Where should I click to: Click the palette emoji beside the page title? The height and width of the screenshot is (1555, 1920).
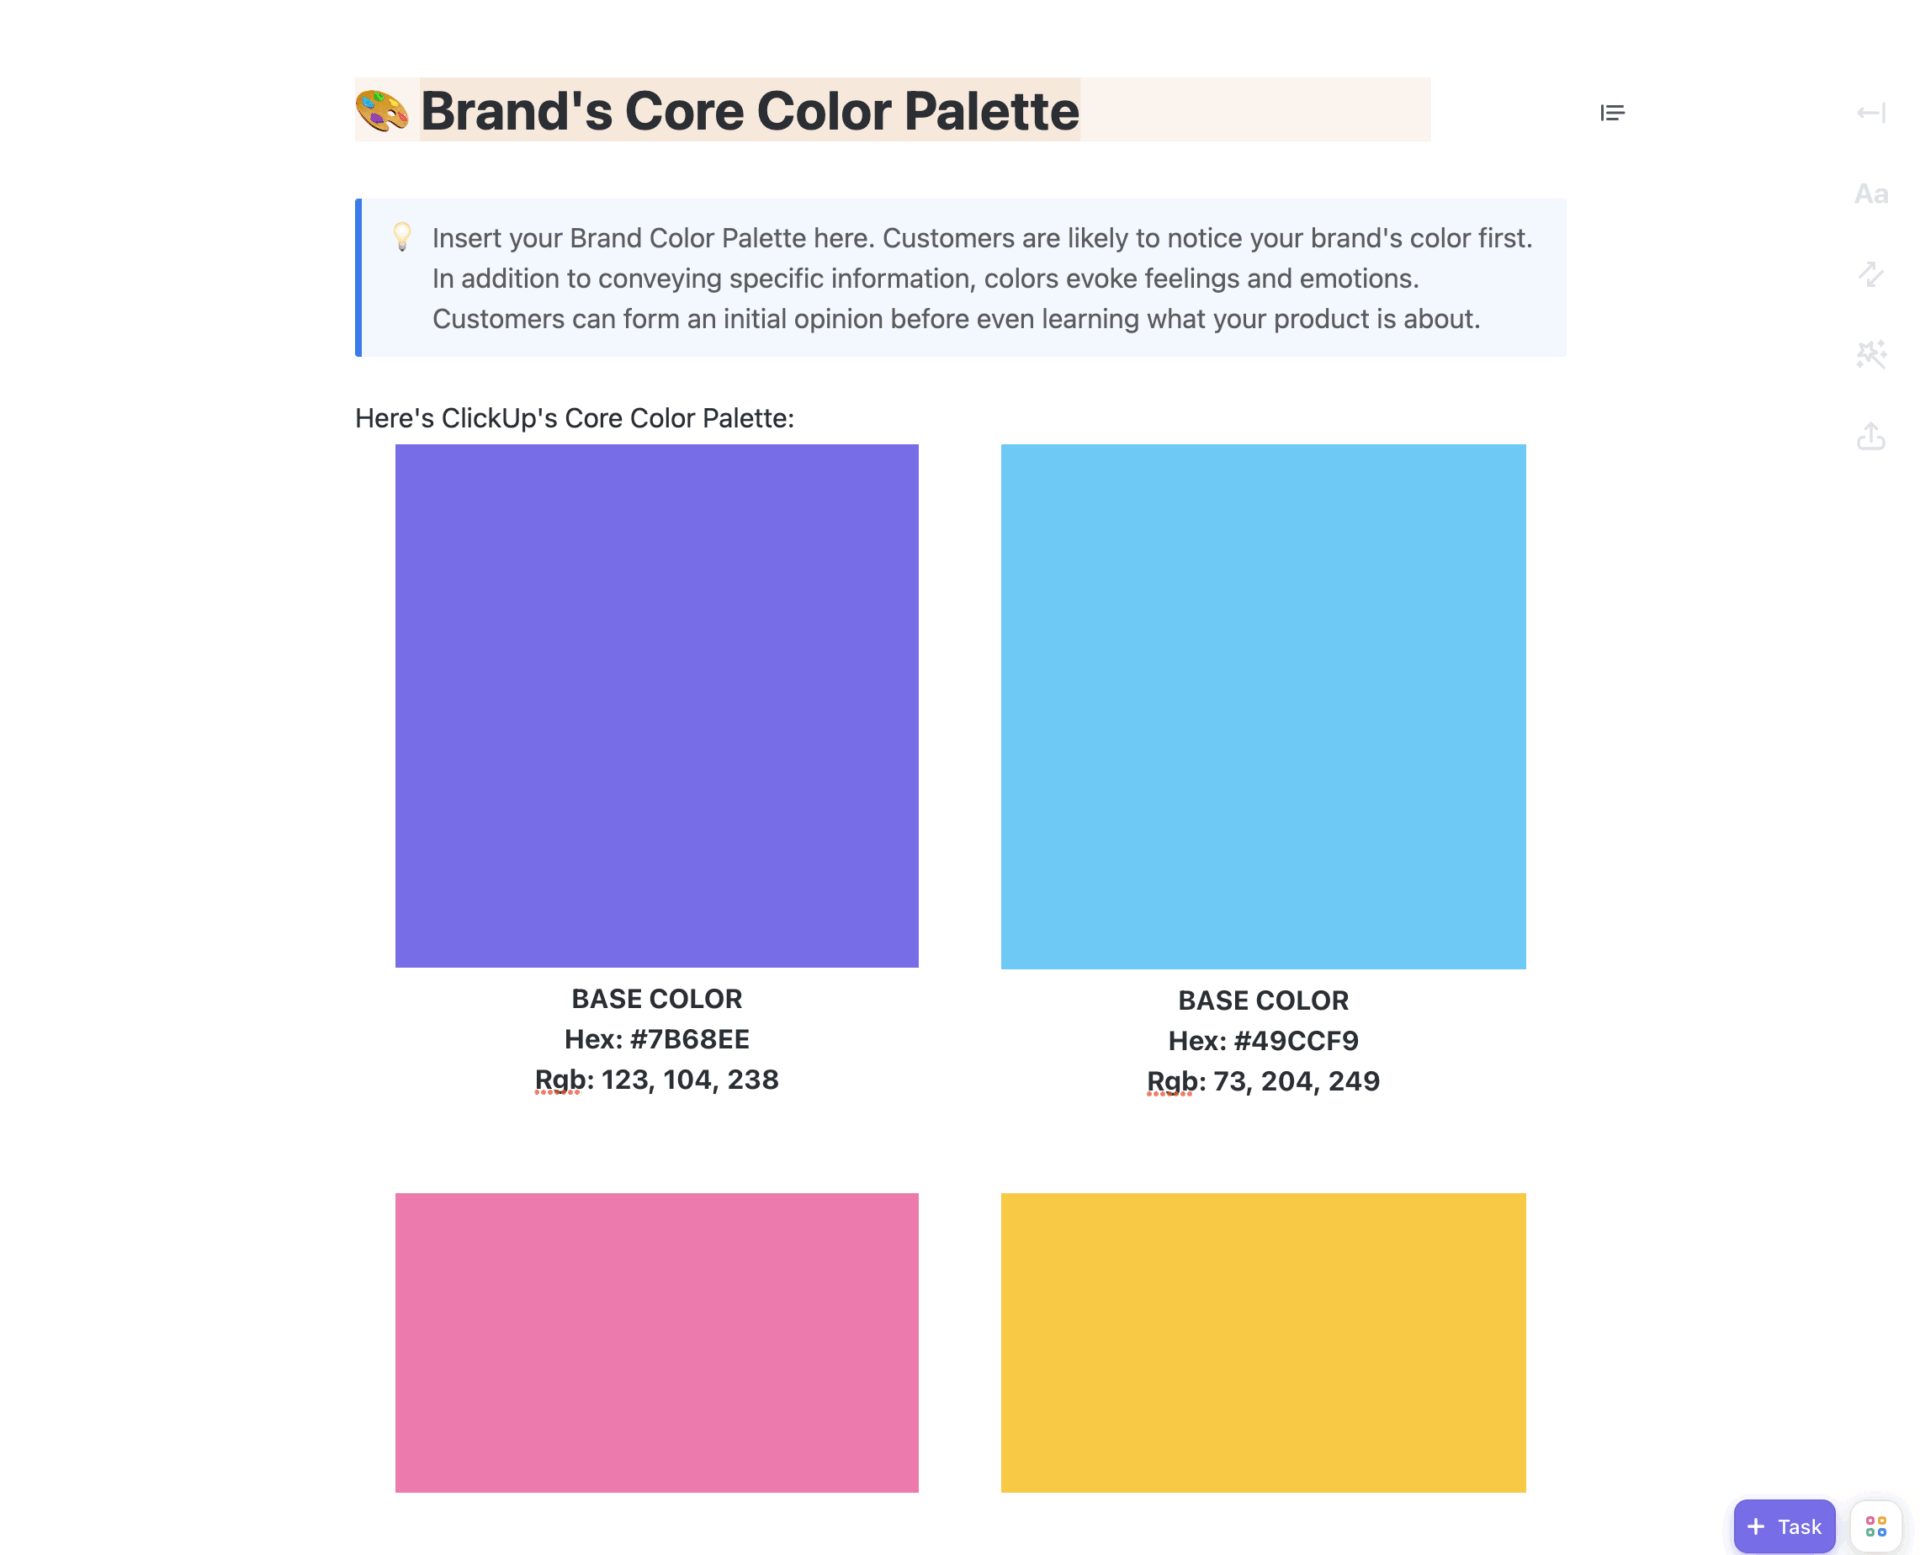pos(381,110)
